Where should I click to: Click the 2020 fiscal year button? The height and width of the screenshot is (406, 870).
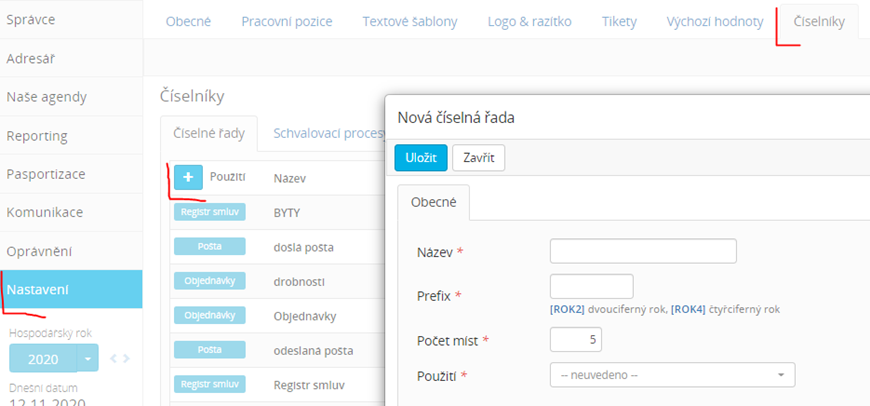click(43, 358)
